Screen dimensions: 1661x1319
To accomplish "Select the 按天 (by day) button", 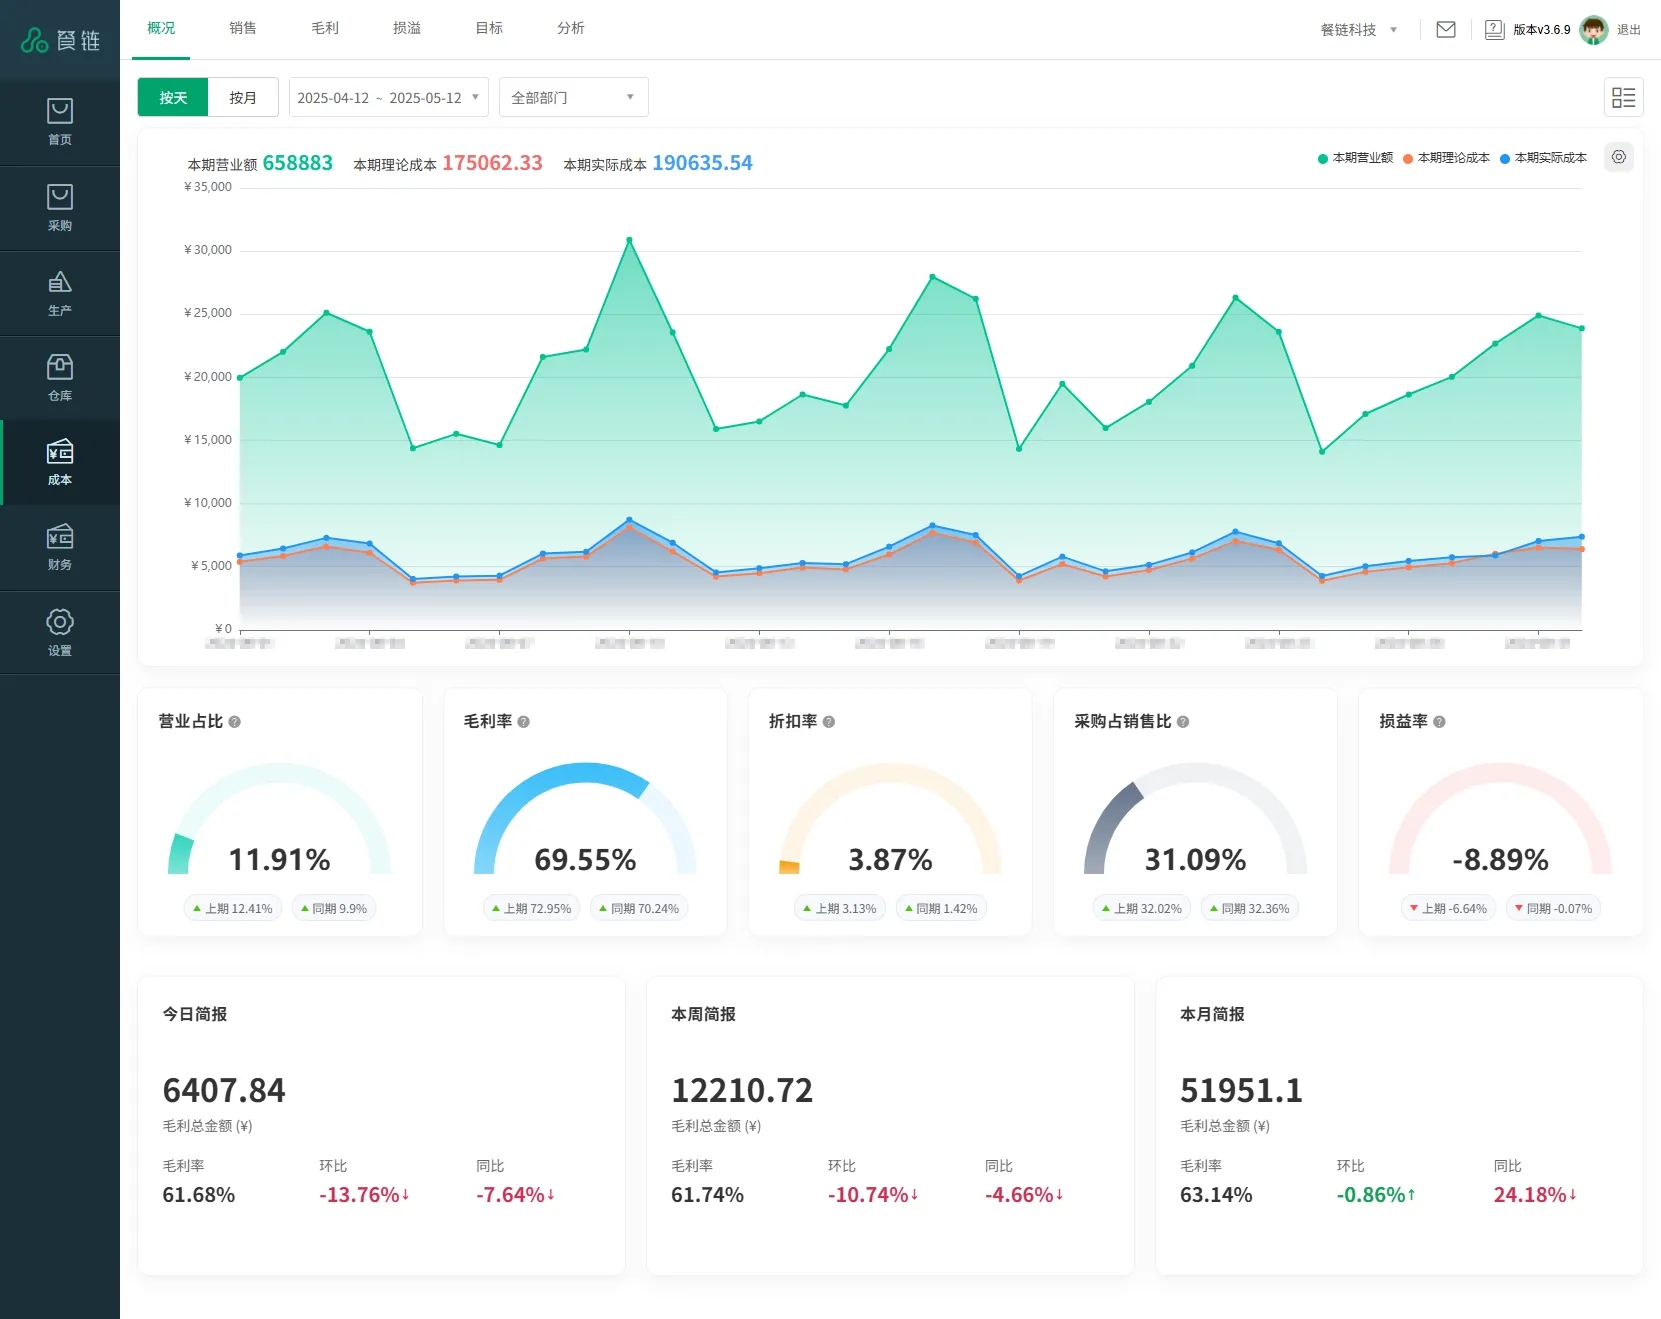I will [x=173, y=97].
